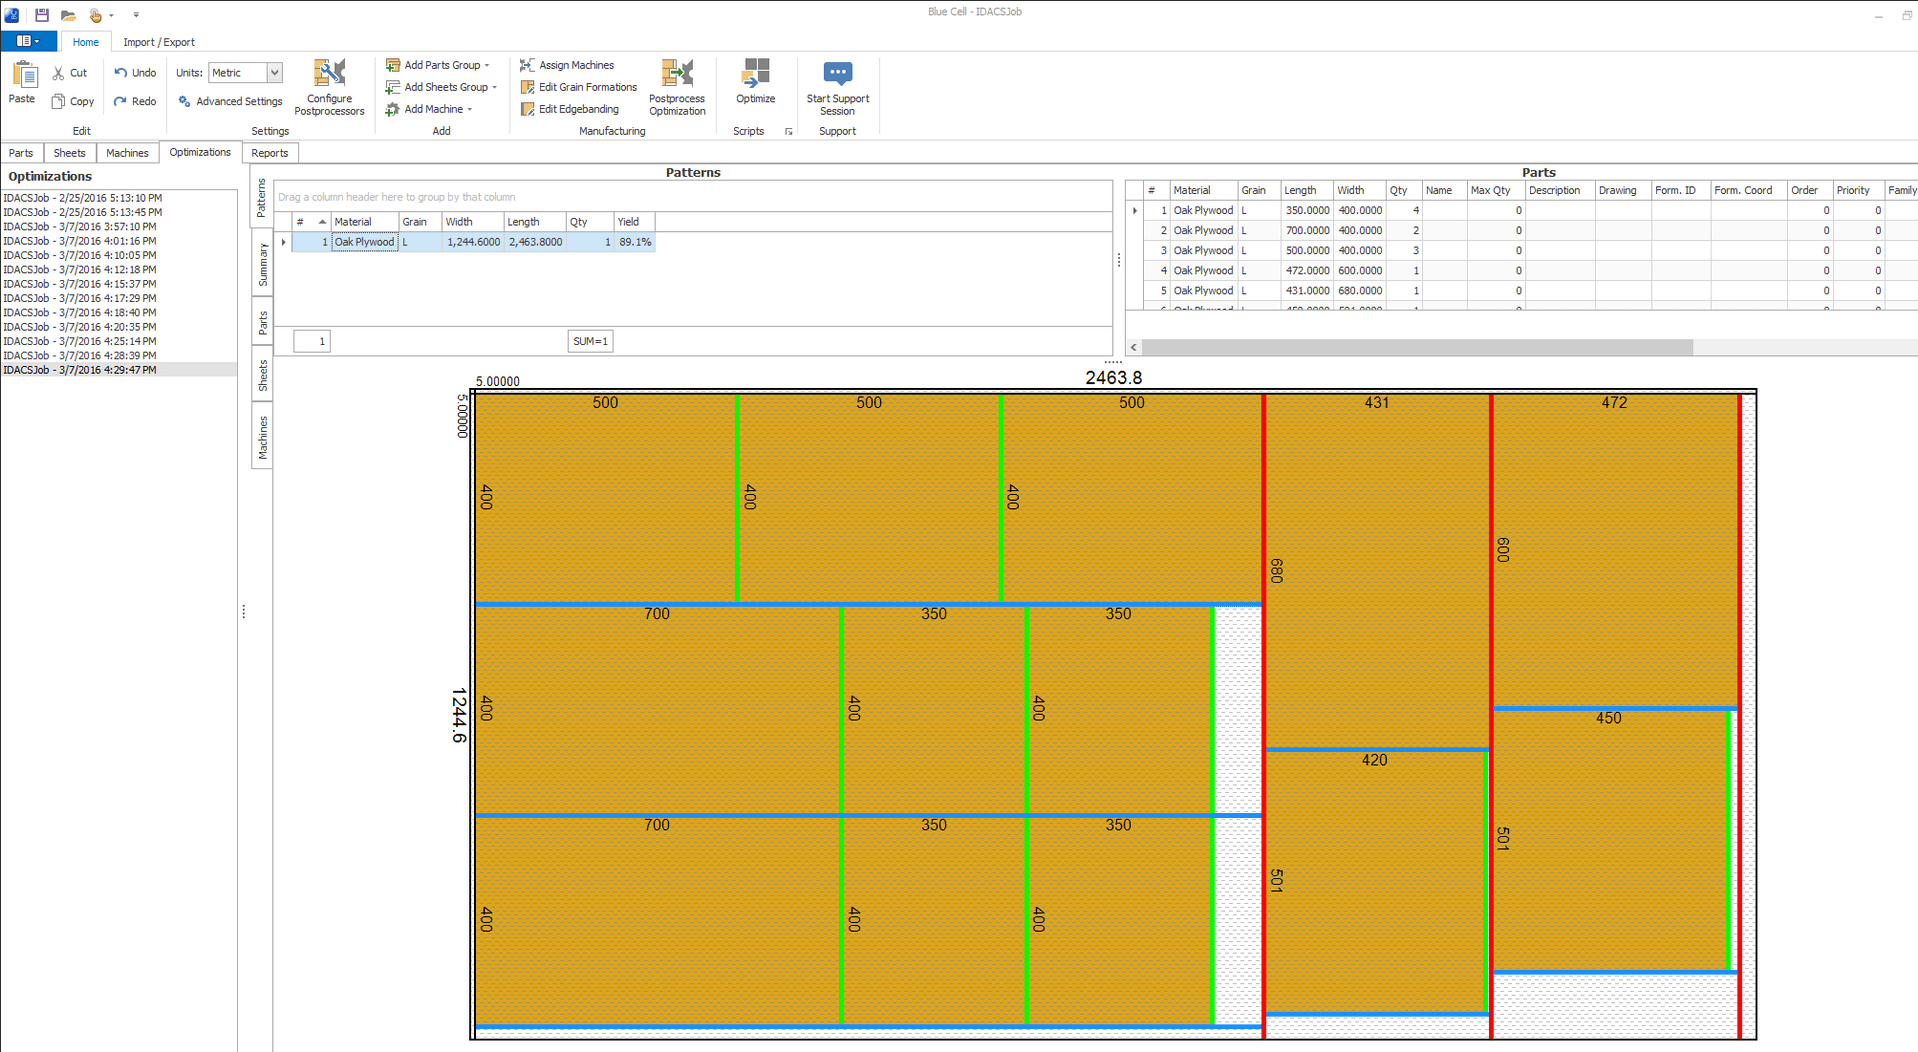The height and width of the screenshot is (1052, 1918).
Task: Click Assign Machines
Action: (x=567, y=65)
